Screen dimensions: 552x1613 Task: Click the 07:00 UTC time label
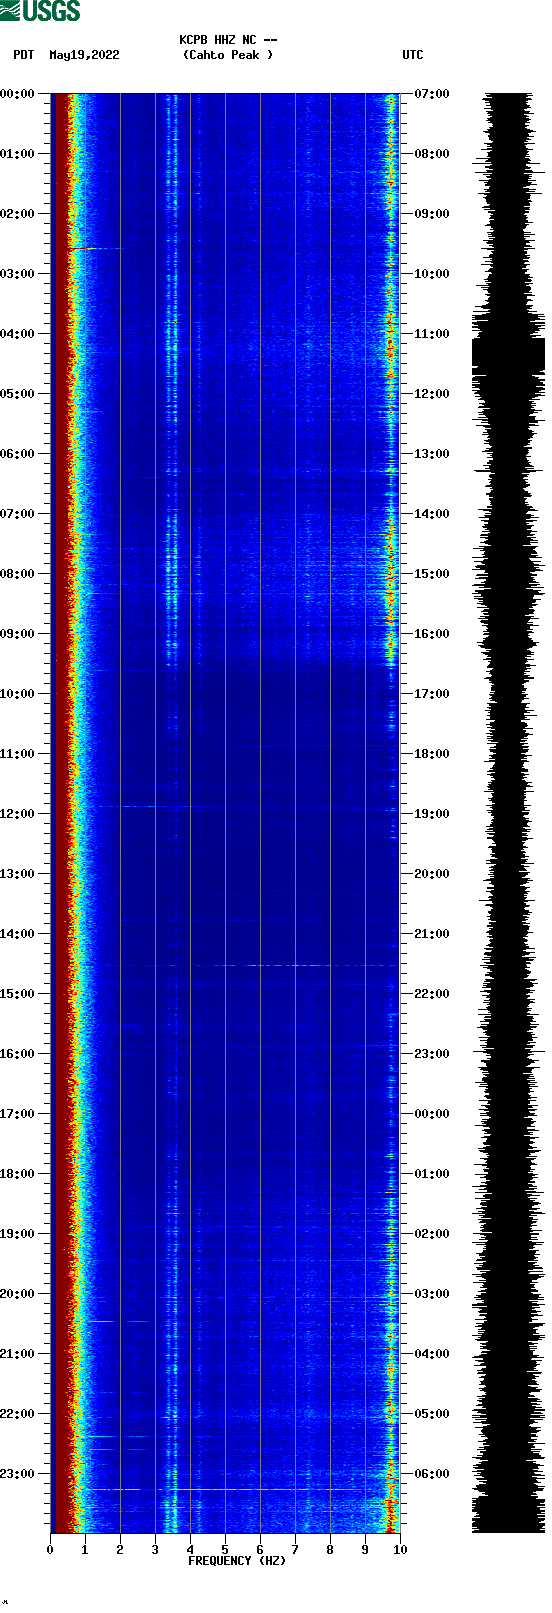[x=432, y=94]
